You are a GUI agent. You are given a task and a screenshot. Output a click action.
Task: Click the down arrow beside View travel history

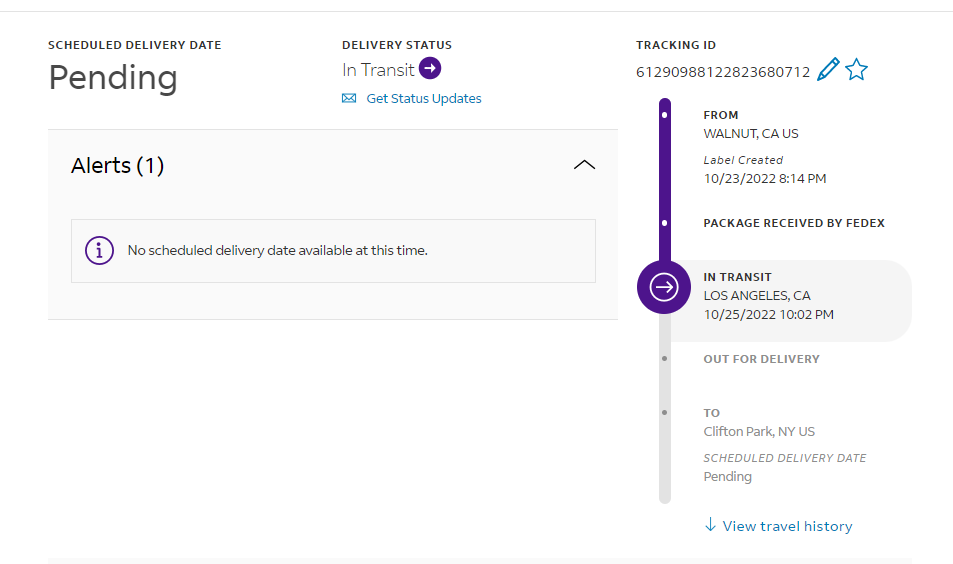pyautogui.click(x=710, y=525)
